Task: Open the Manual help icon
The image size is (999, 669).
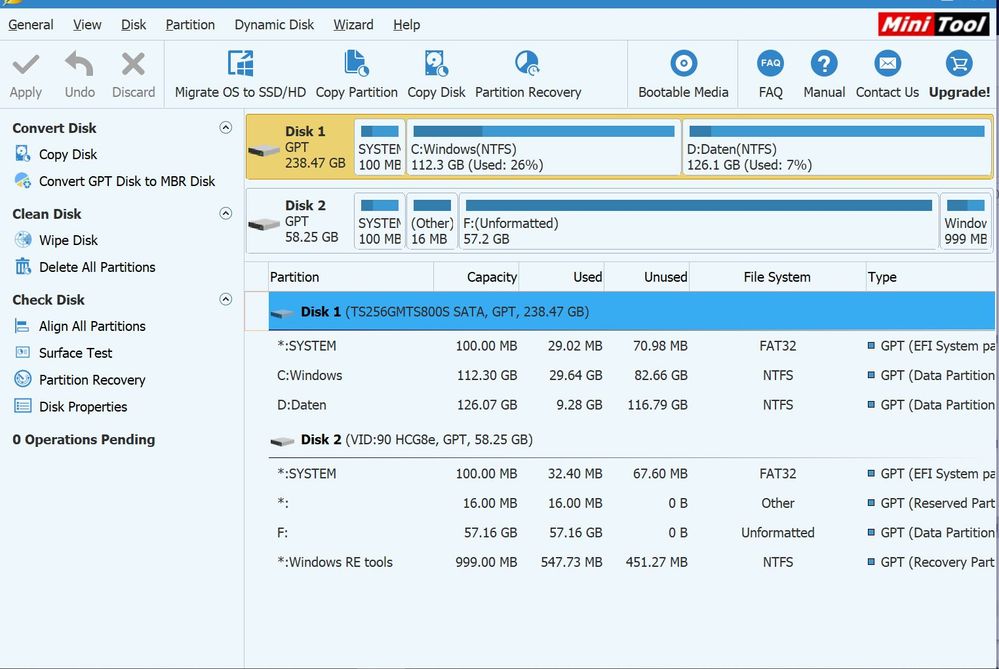Action: pyautogui.click(x=824, y=66)
